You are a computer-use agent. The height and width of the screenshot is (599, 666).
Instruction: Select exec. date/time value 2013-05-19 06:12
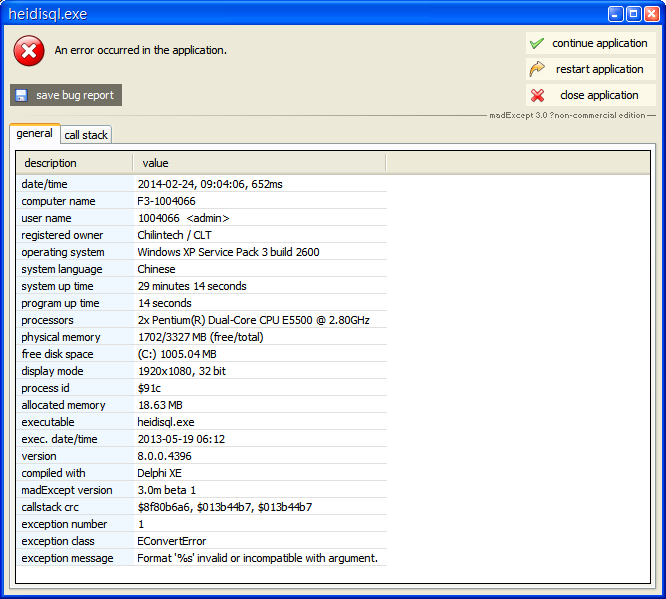181,439
